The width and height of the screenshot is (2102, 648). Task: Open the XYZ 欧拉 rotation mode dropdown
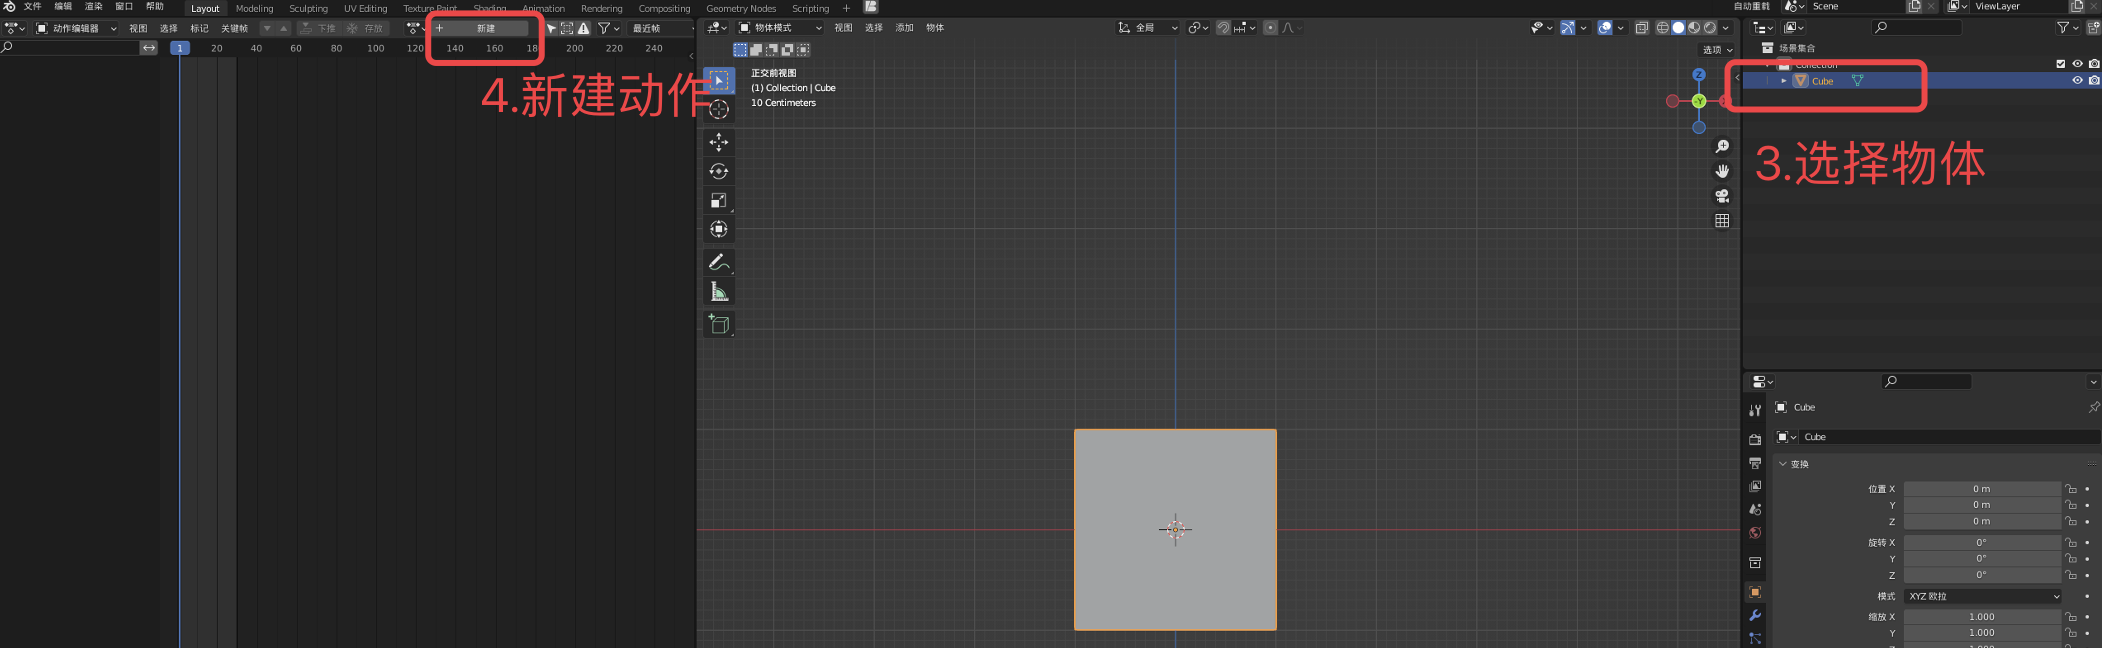pyautogui.click(x=1982, y=596)
